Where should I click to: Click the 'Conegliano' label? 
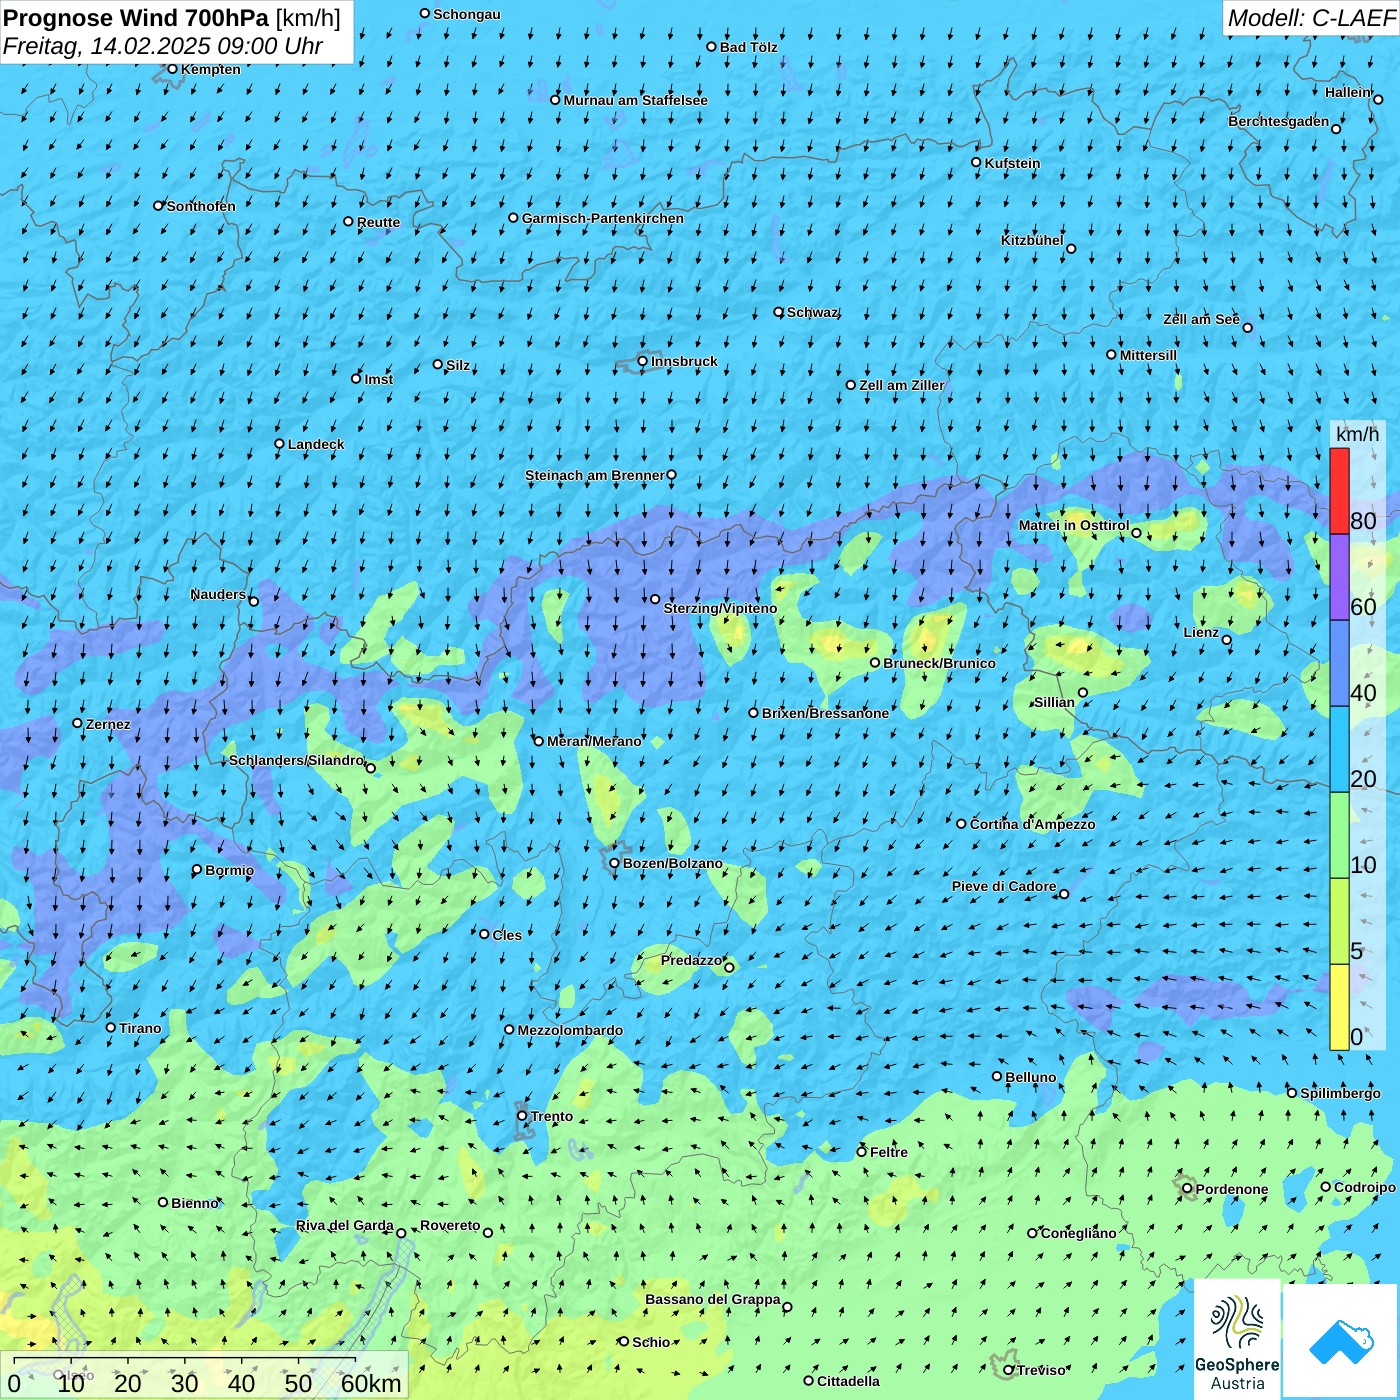(x=1079, y=1233)
